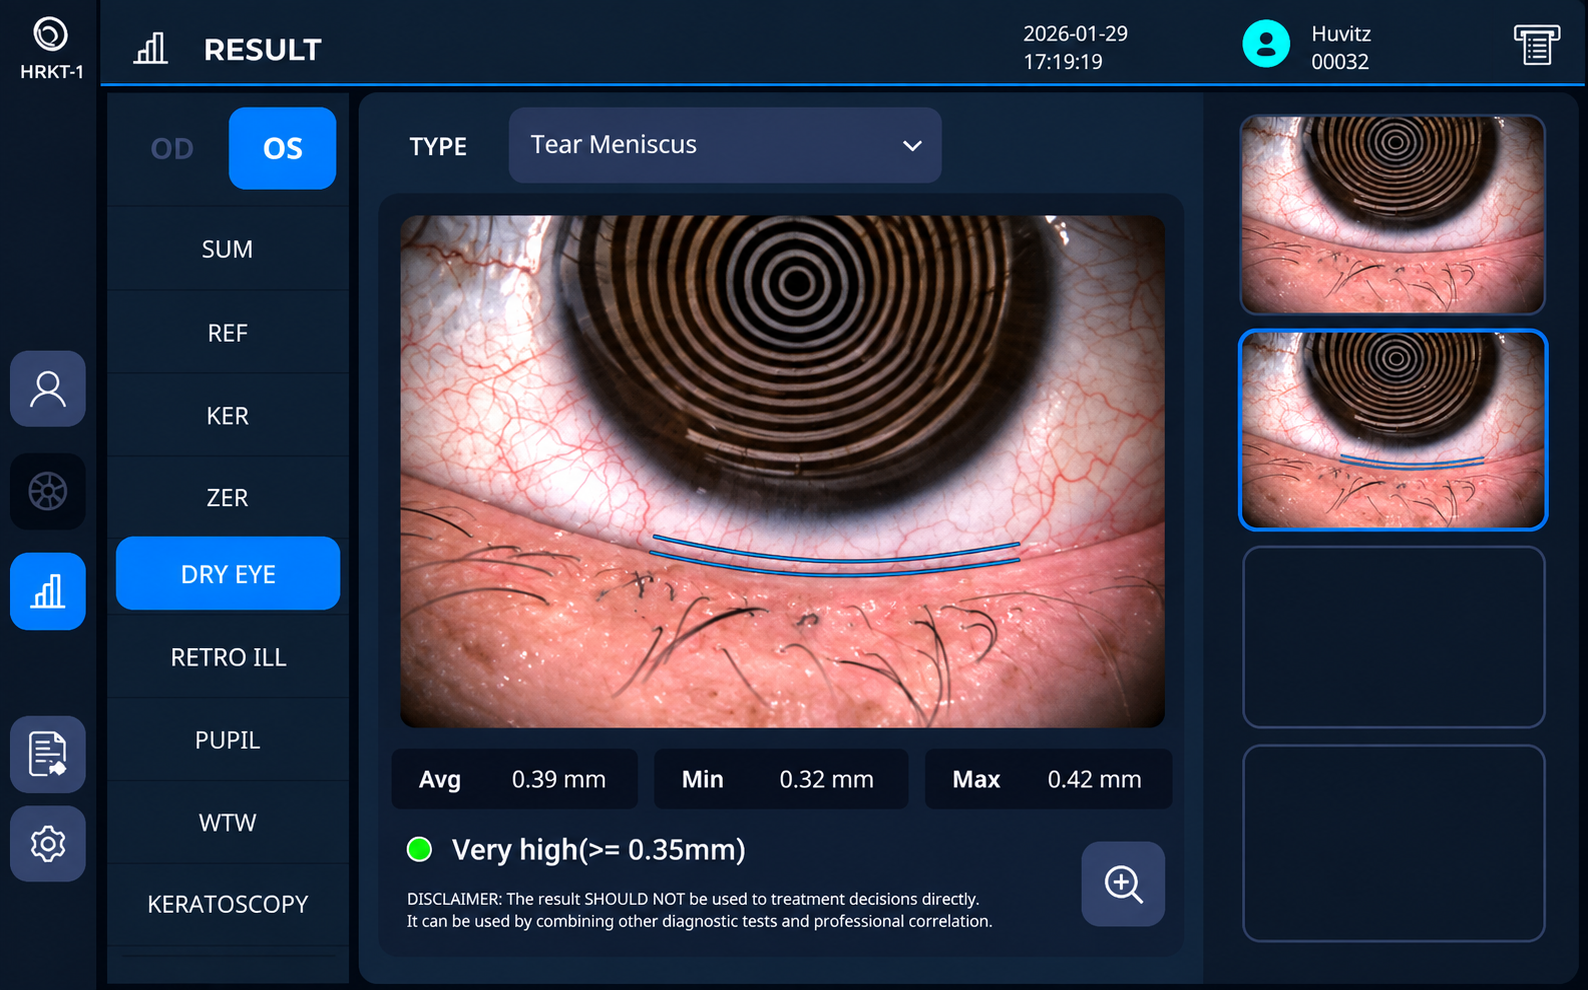Switch to the OD eye

[x=172, y=149]
